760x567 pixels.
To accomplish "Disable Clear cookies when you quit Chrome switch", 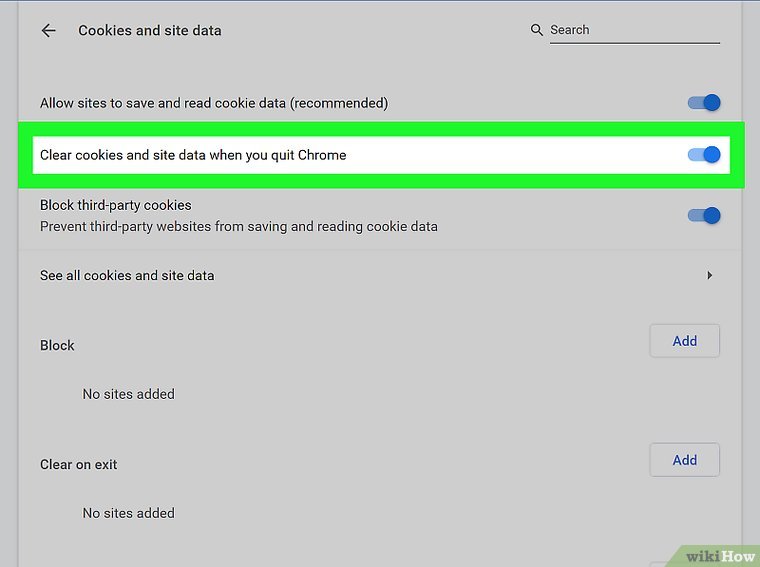I will 704,155.
